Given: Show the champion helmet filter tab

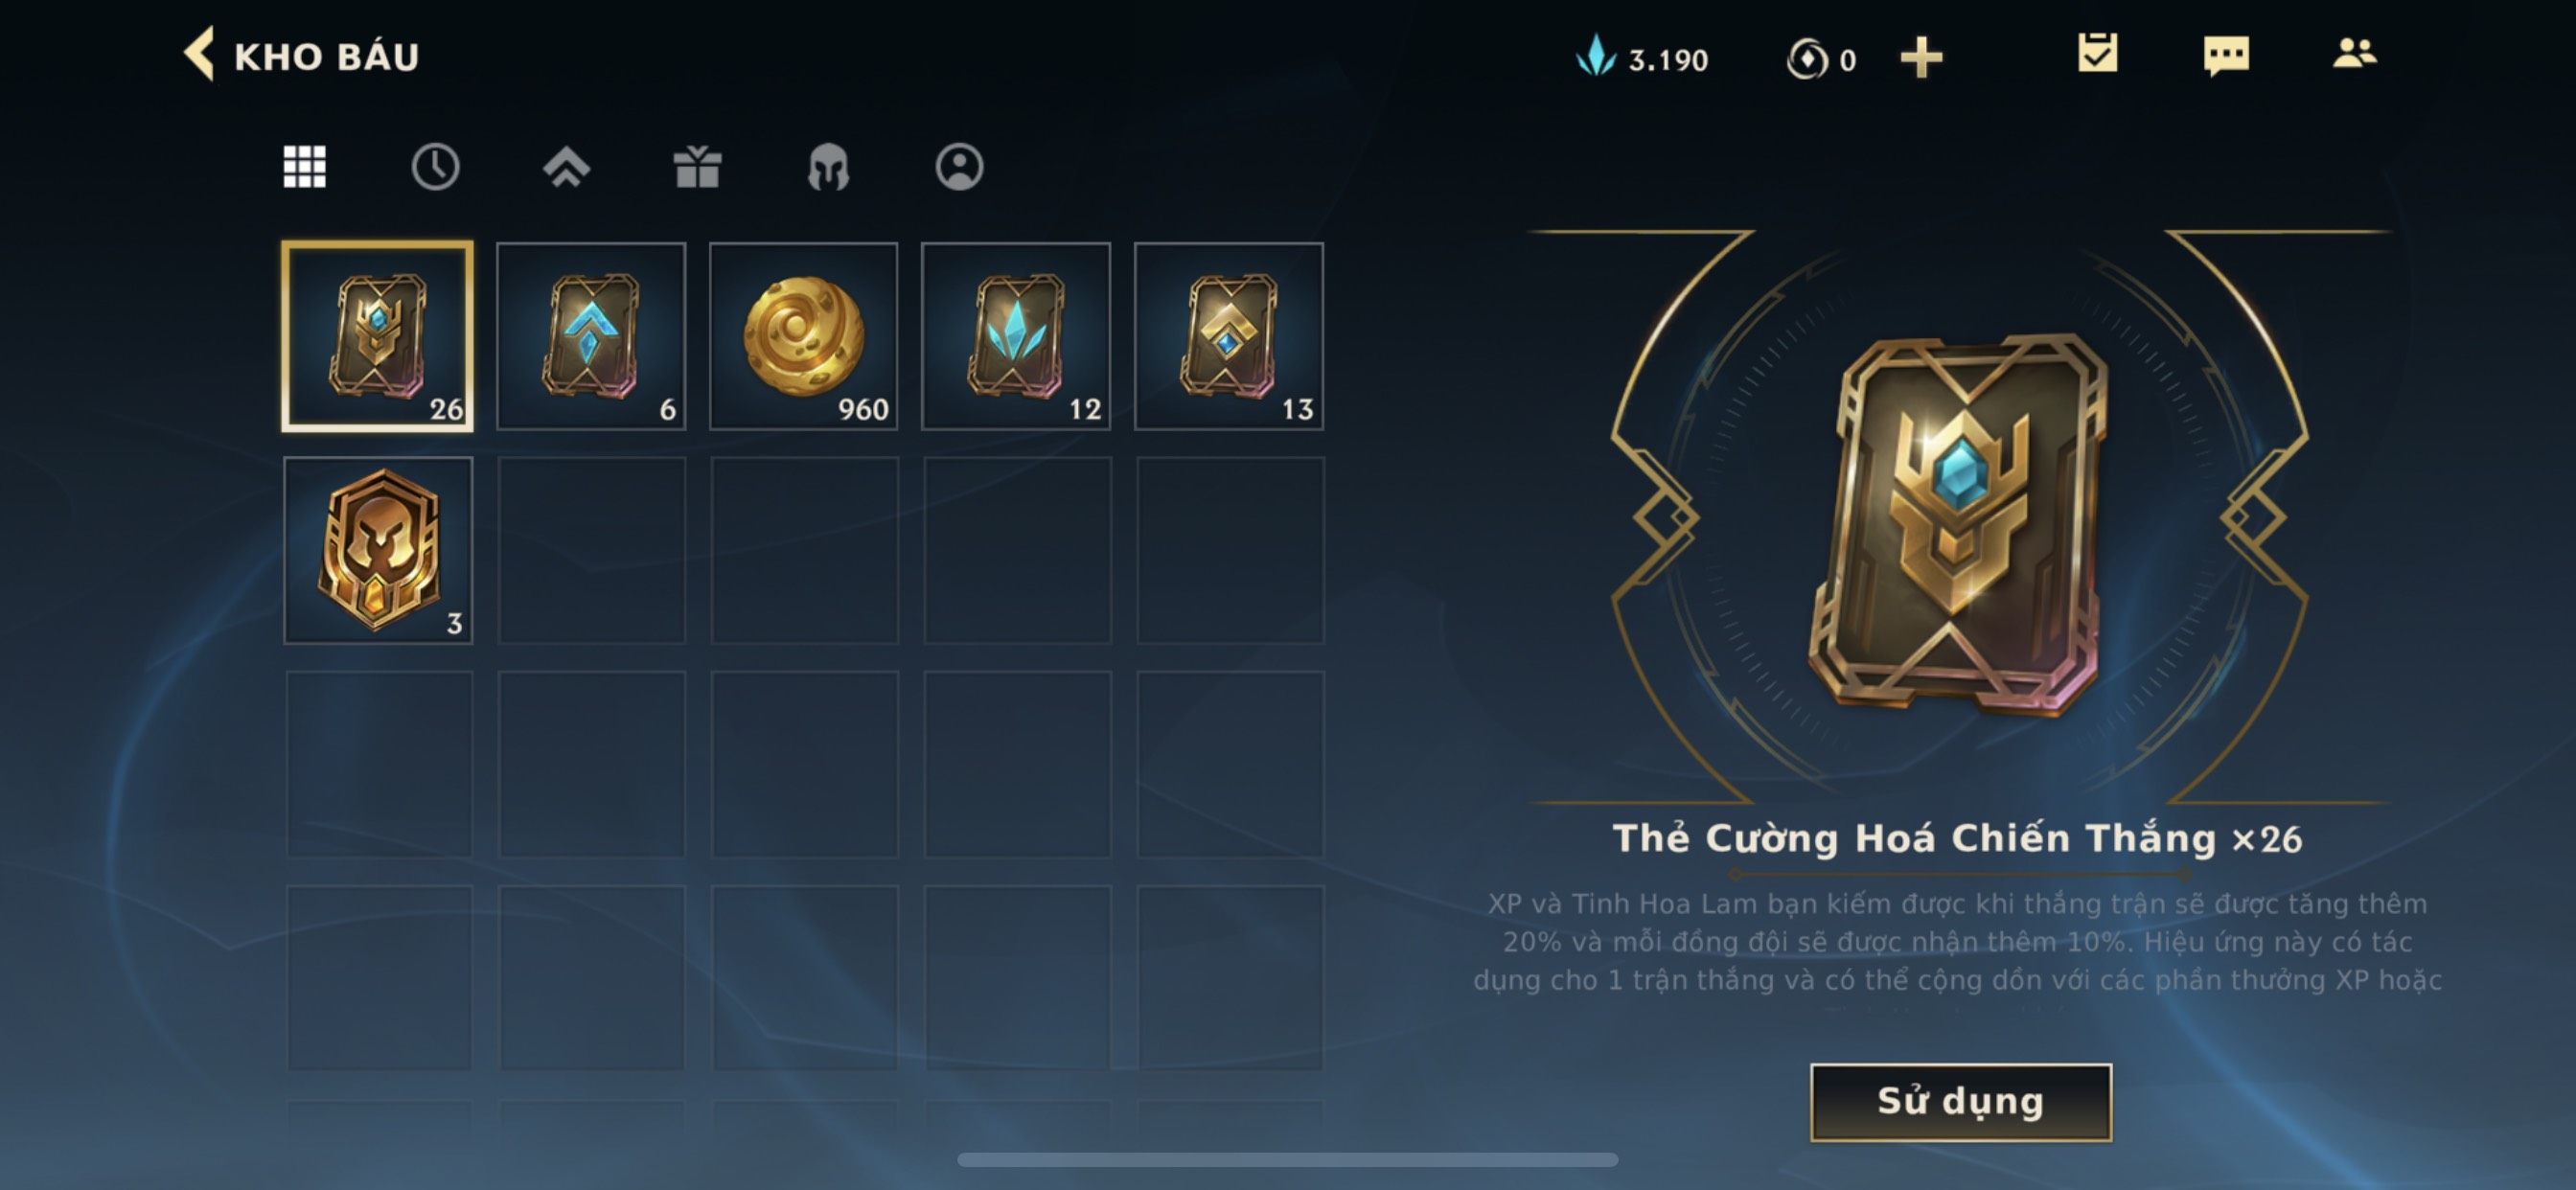Looking at the screenshot, I should coord(828,167).
